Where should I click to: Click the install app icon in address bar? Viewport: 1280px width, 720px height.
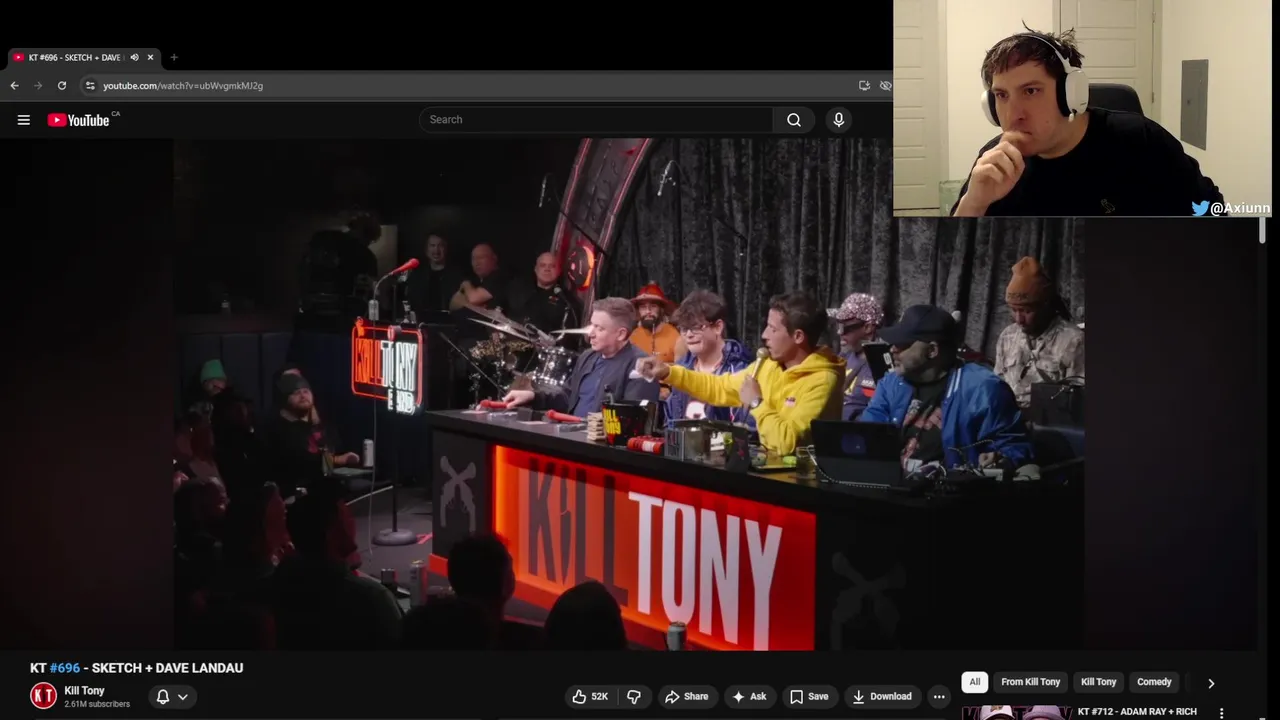pyautogui.click(x=864, y=86)
